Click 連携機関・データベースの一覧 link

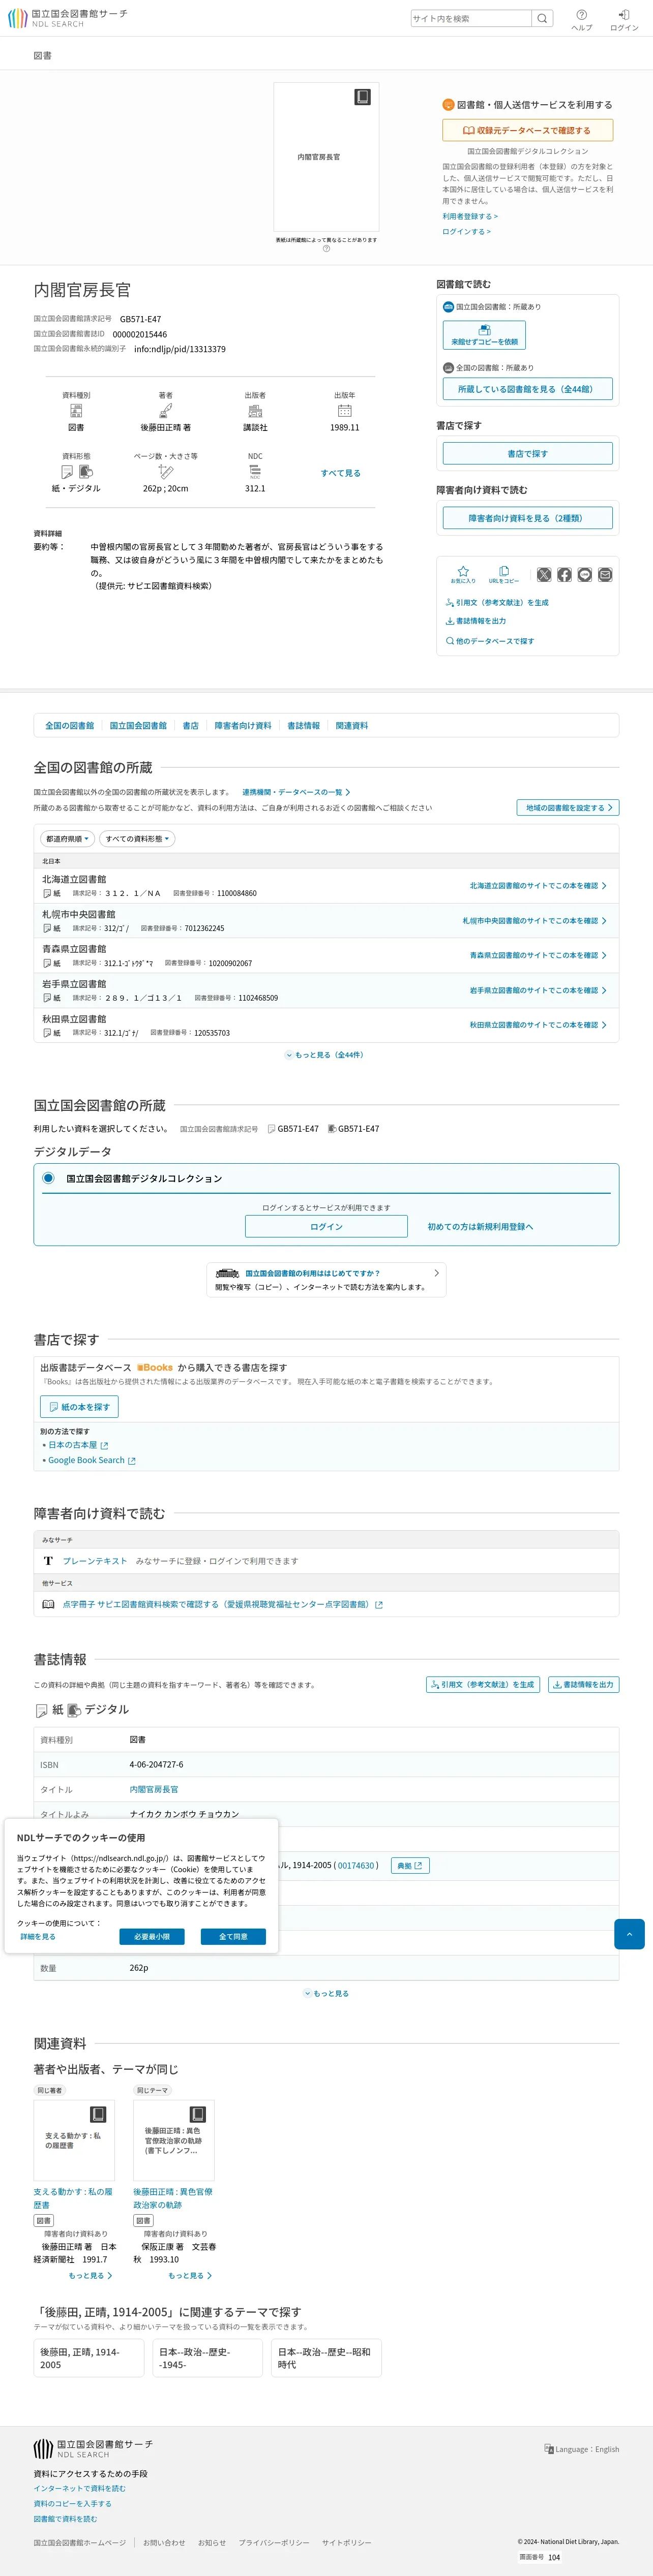296,792
